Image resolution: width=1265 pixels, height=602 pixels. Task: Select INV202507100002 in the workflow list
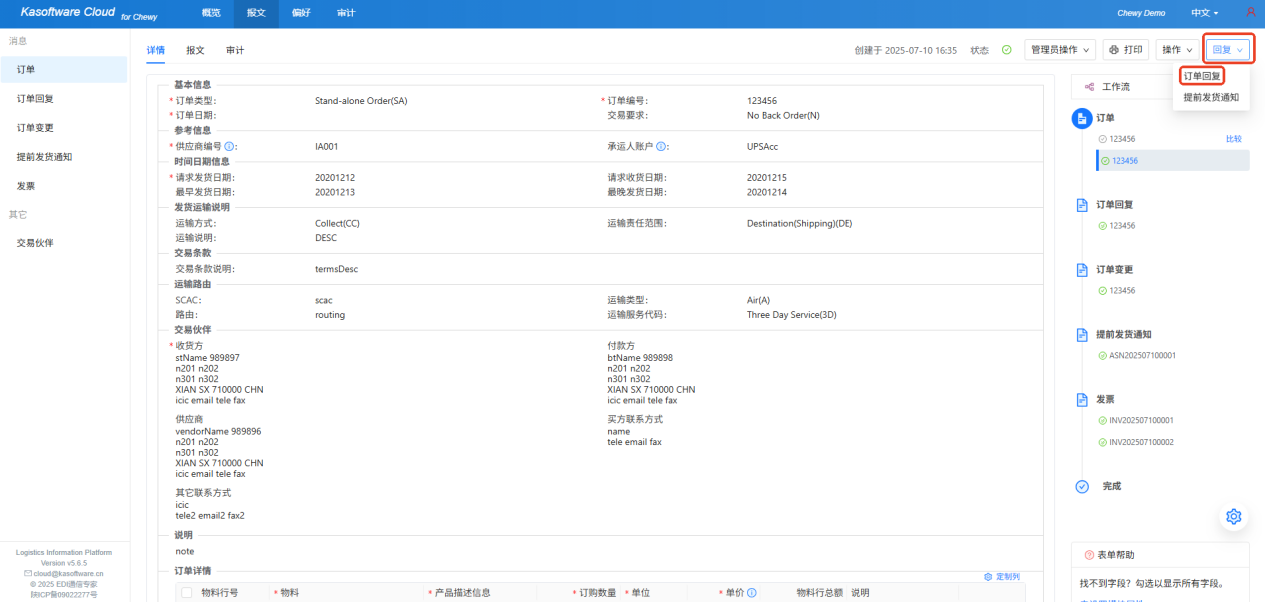click(x=1141, y=442)
